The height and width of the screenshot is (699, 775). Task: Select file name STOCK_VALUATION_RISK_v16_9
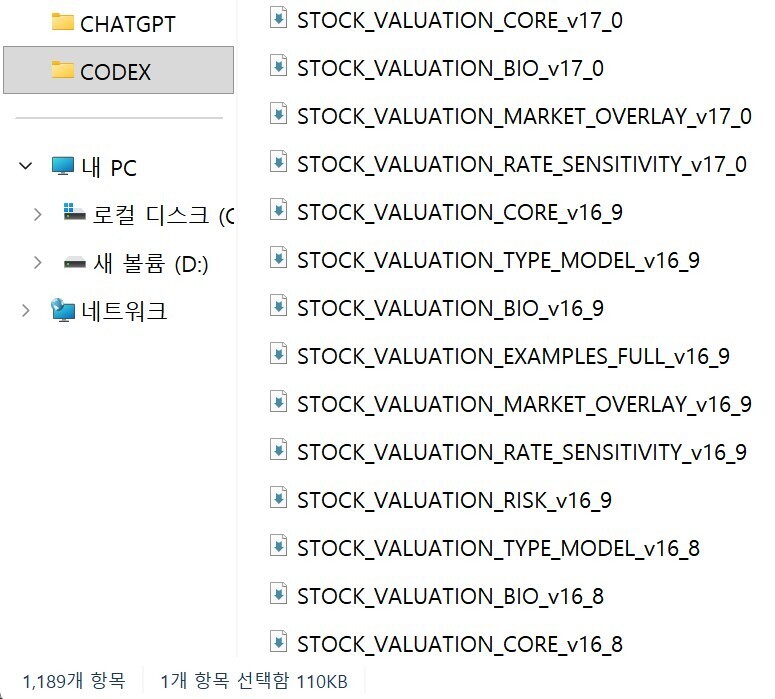click(x=454, y=500)
